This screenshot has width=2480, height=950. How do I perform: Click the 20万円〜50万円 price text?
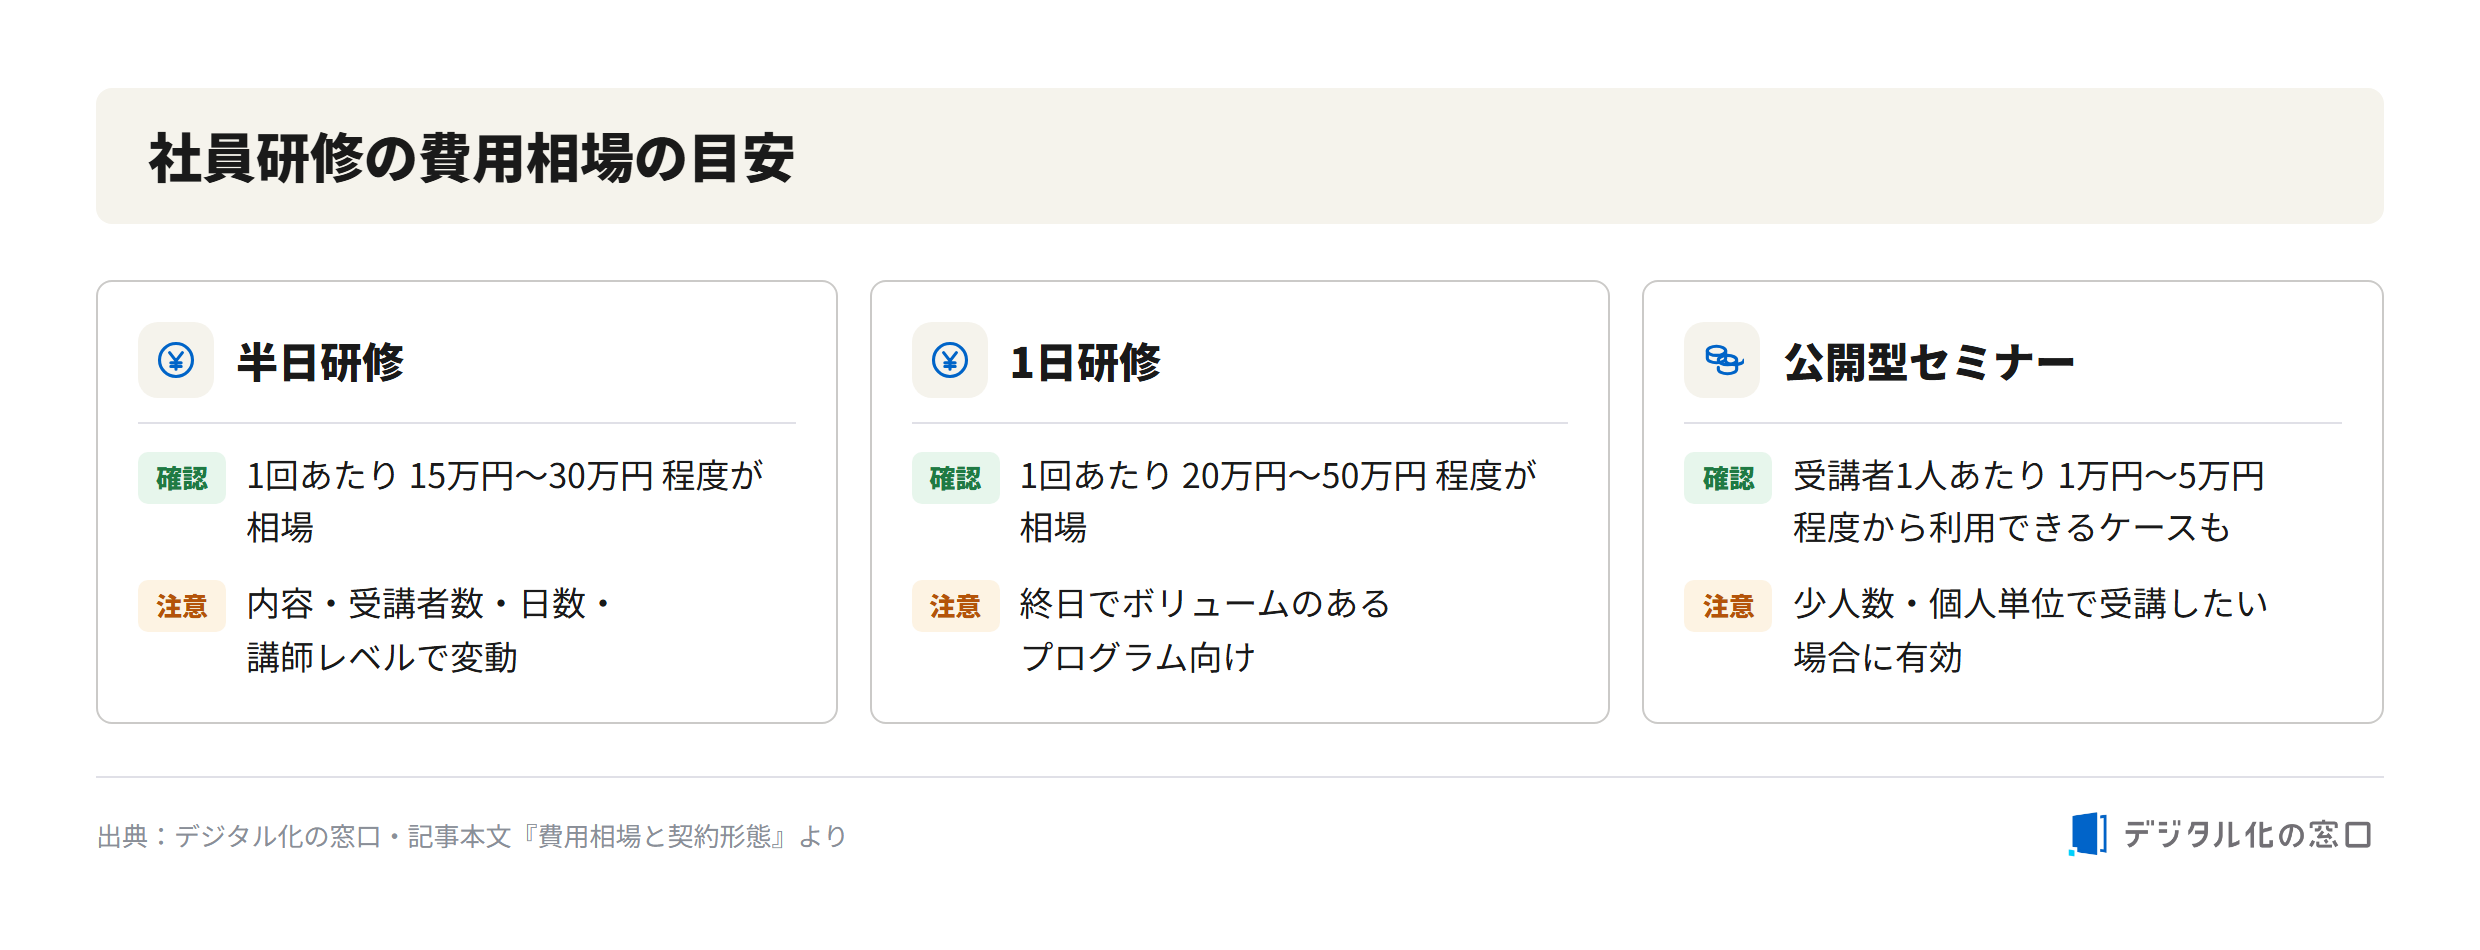tap(1304, 476)
